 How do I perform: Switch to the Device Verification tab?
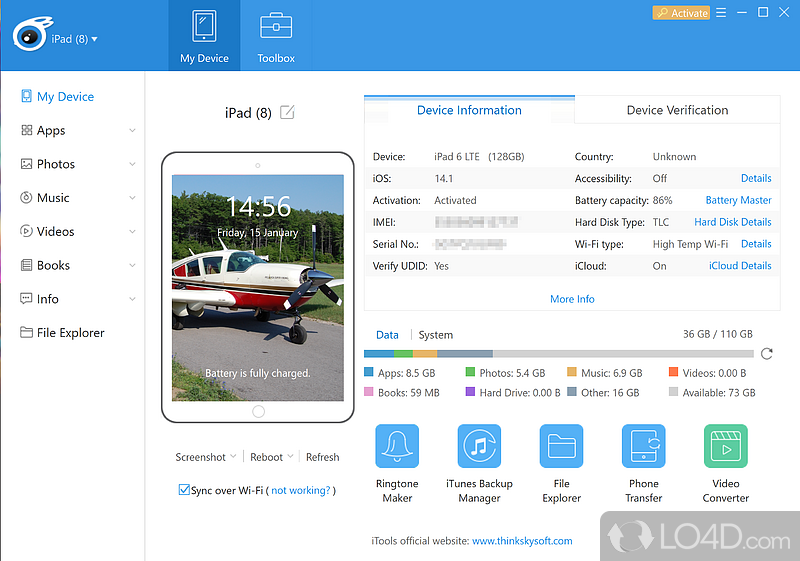coord(677,110)
